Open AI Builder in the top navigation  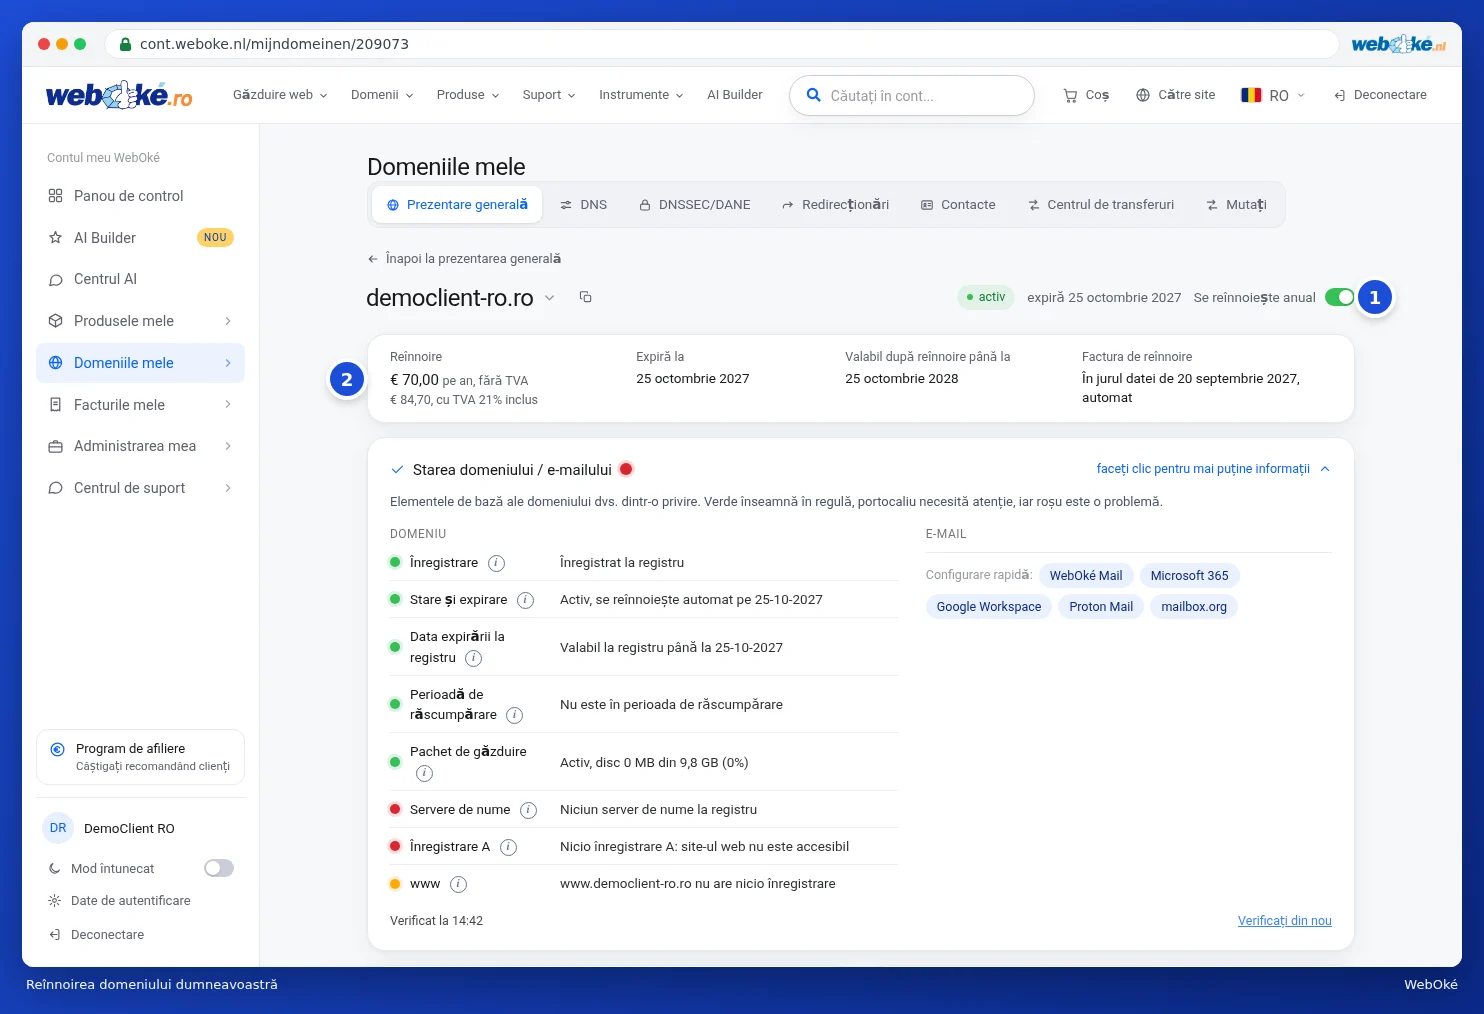(x=735, y=95)
